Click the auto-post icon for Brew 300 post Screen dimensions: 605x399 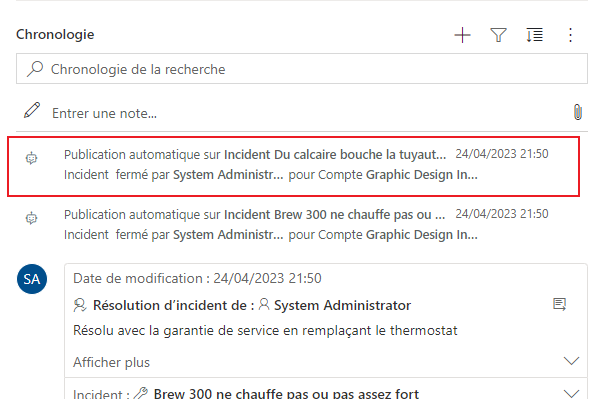click(x=32, y=218)
